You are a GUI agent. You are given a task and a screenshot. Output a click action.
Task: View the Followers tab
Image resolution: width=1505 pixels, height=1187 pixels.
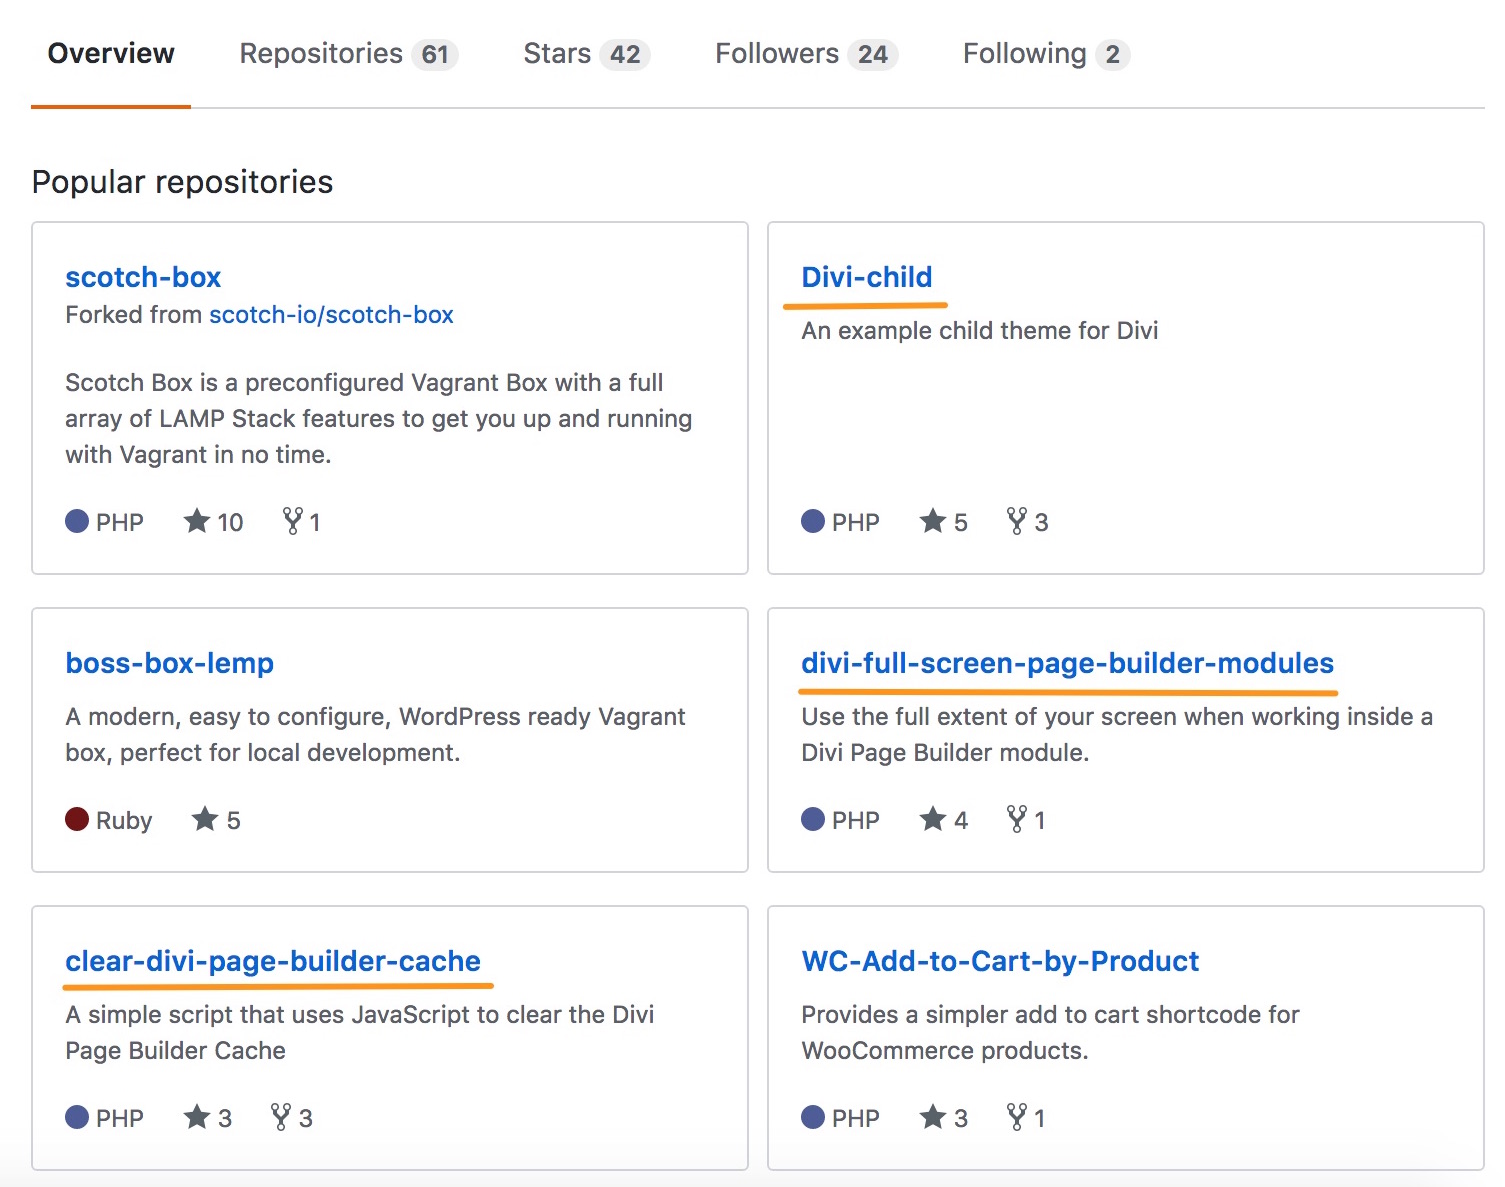[x=806, y=53]
